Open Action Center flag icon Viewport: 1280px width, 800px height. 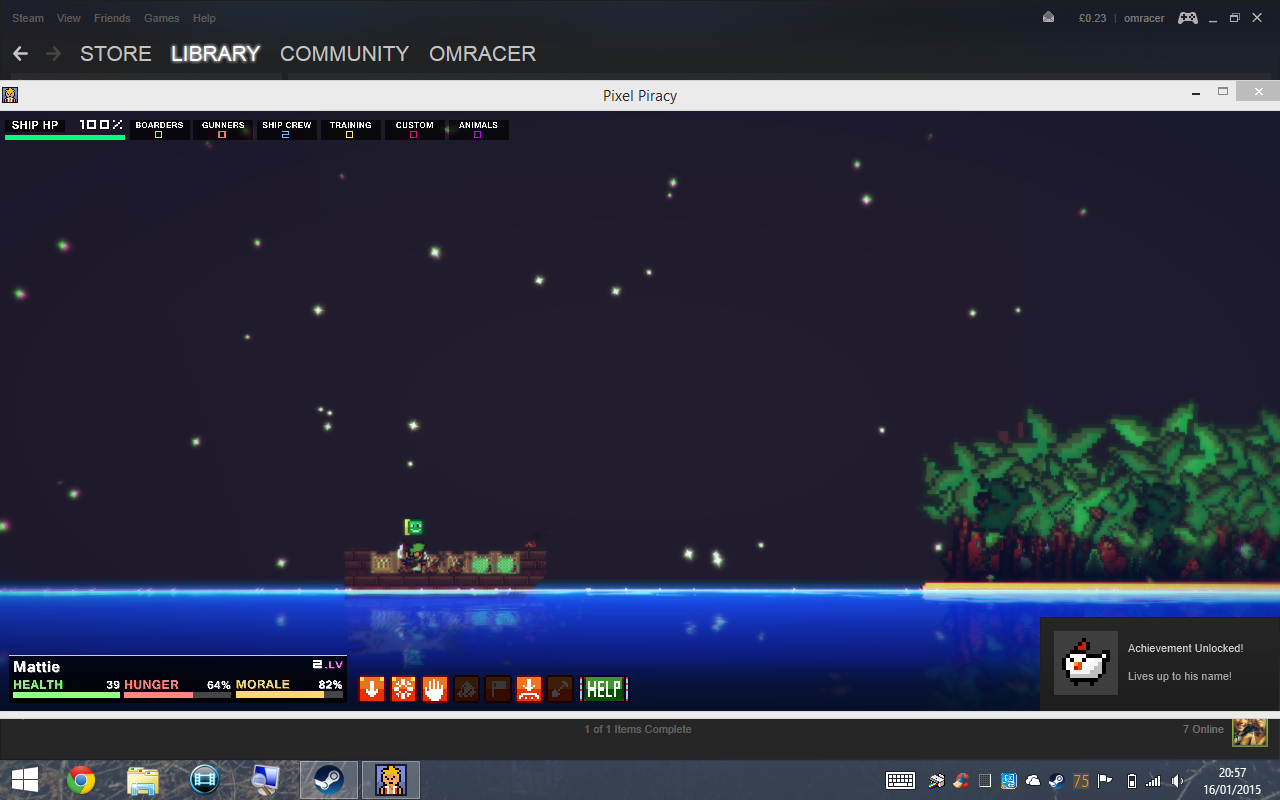coord(1106,781)
